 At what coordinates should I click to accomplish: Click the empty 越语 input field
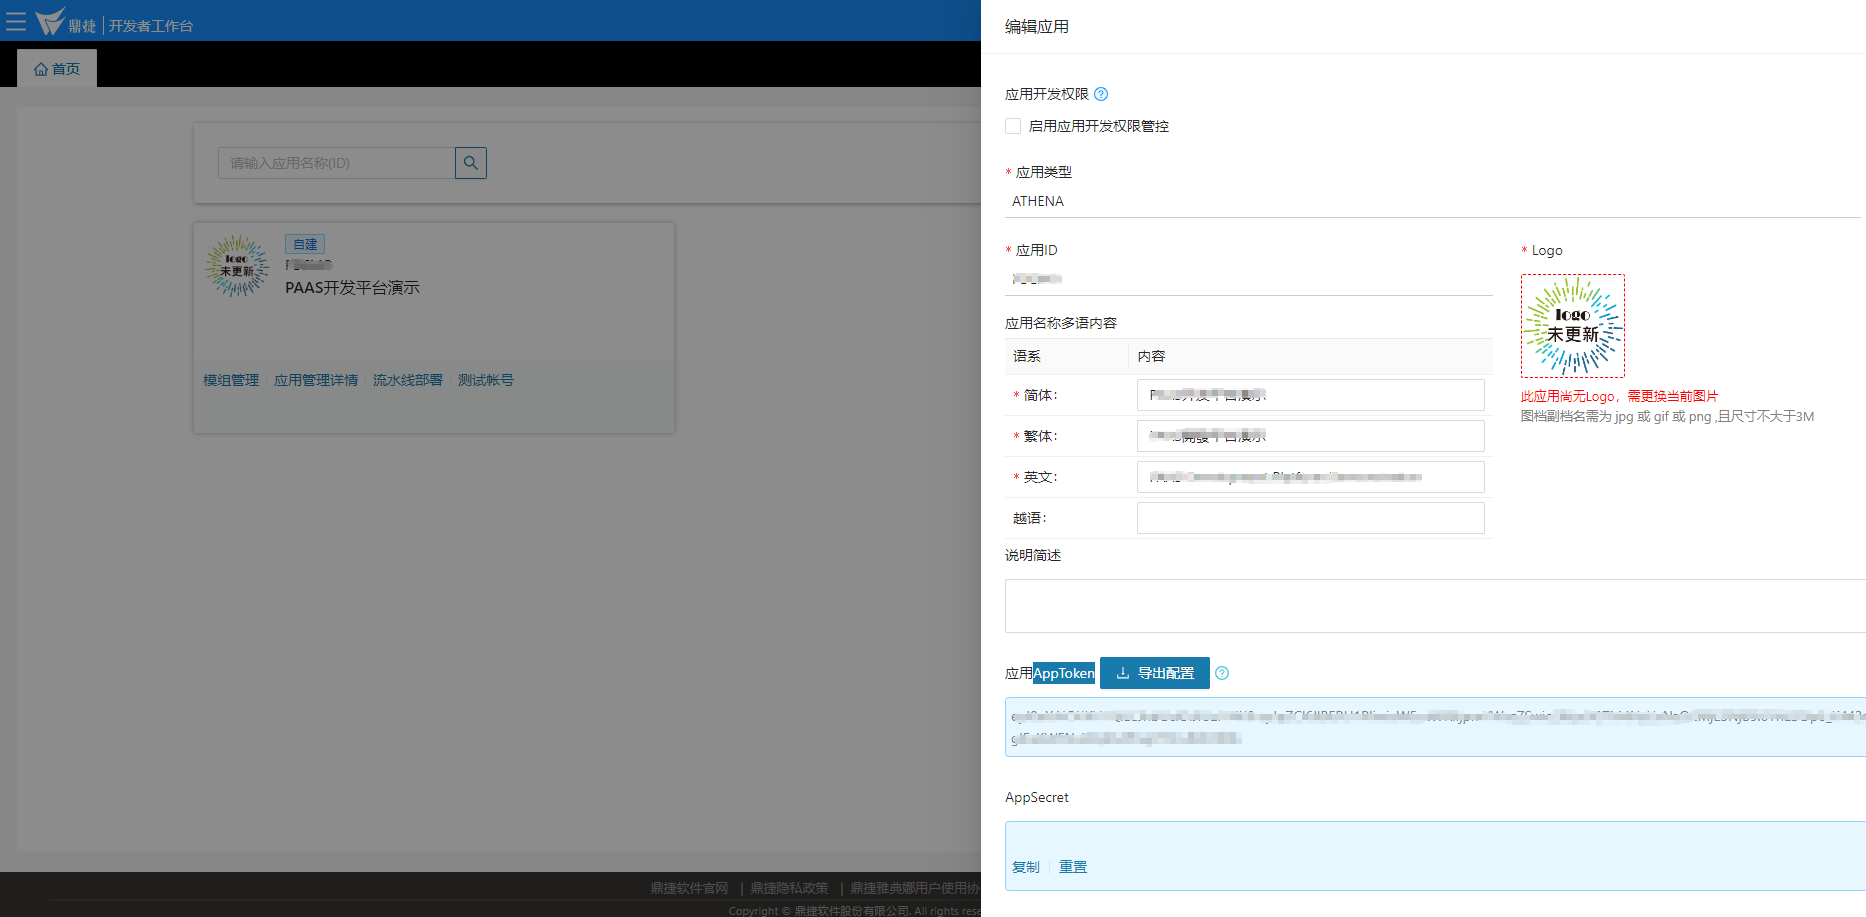[x=1310, y=518]
